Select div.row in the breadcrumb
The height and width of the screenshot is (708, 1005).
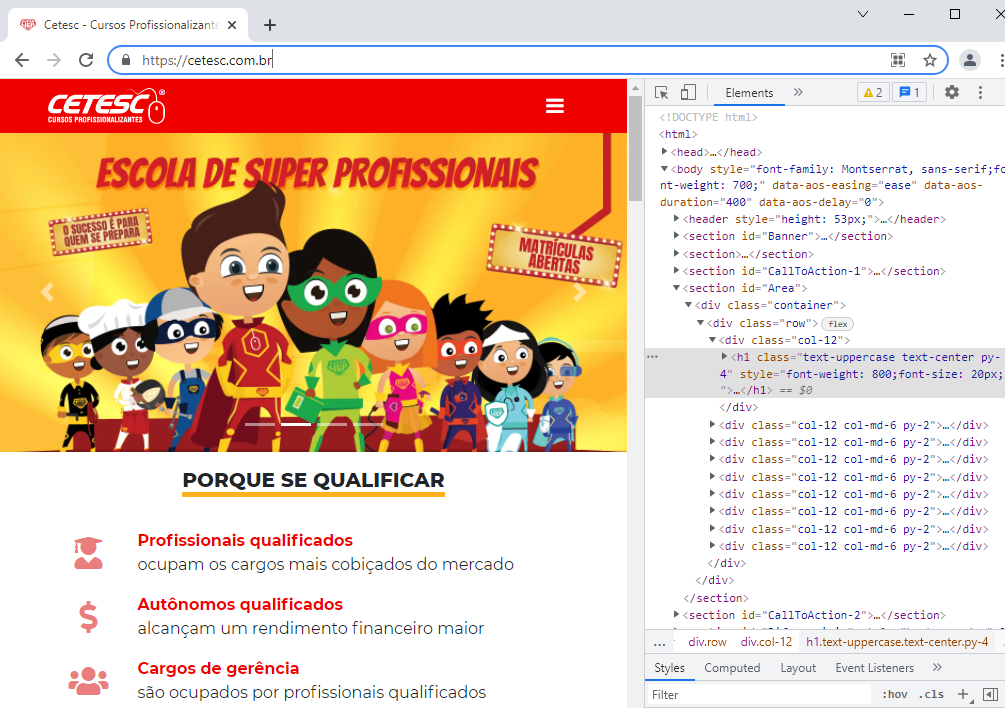(708, 642)
